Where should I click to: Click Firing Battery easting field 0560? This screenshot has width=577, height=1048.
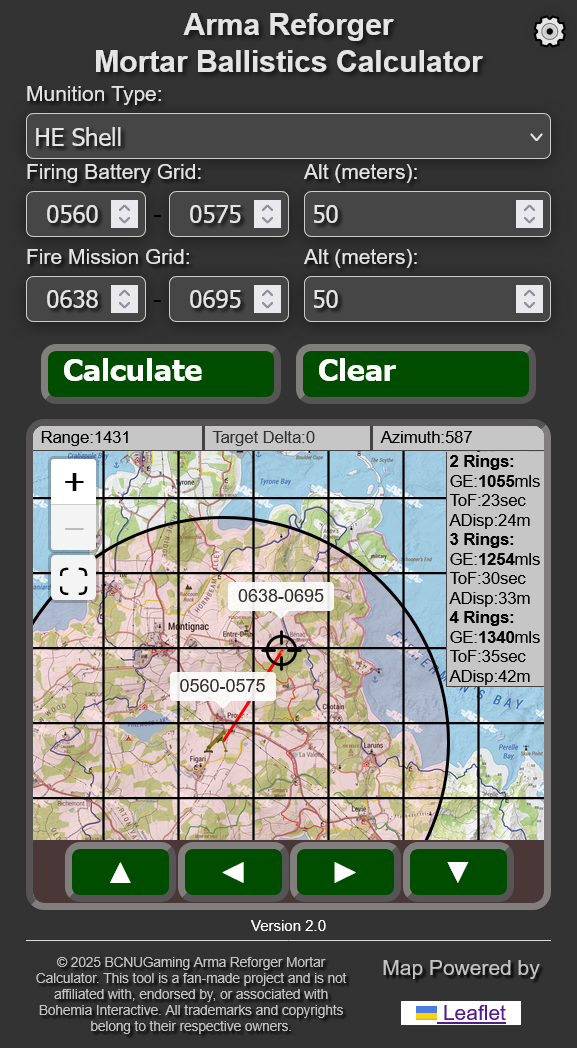(86, 214)
